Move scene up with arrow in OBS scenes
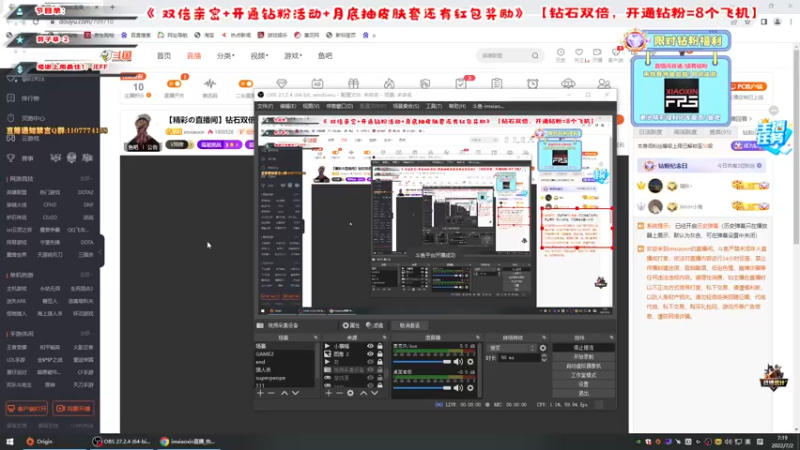Viewport: 800px width, 450px height. 284,393
